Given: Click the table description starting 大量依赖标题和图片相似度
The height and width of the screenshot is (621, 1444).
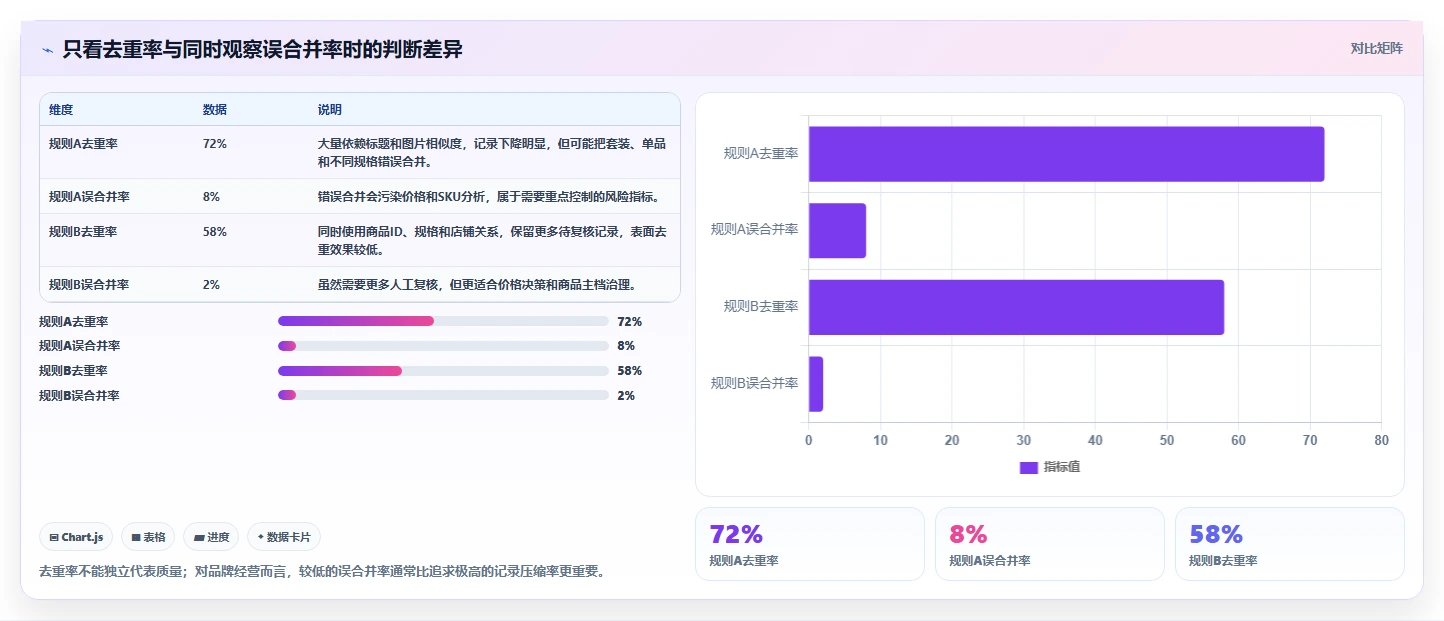Looking at the screenshot, I should 492,152.
